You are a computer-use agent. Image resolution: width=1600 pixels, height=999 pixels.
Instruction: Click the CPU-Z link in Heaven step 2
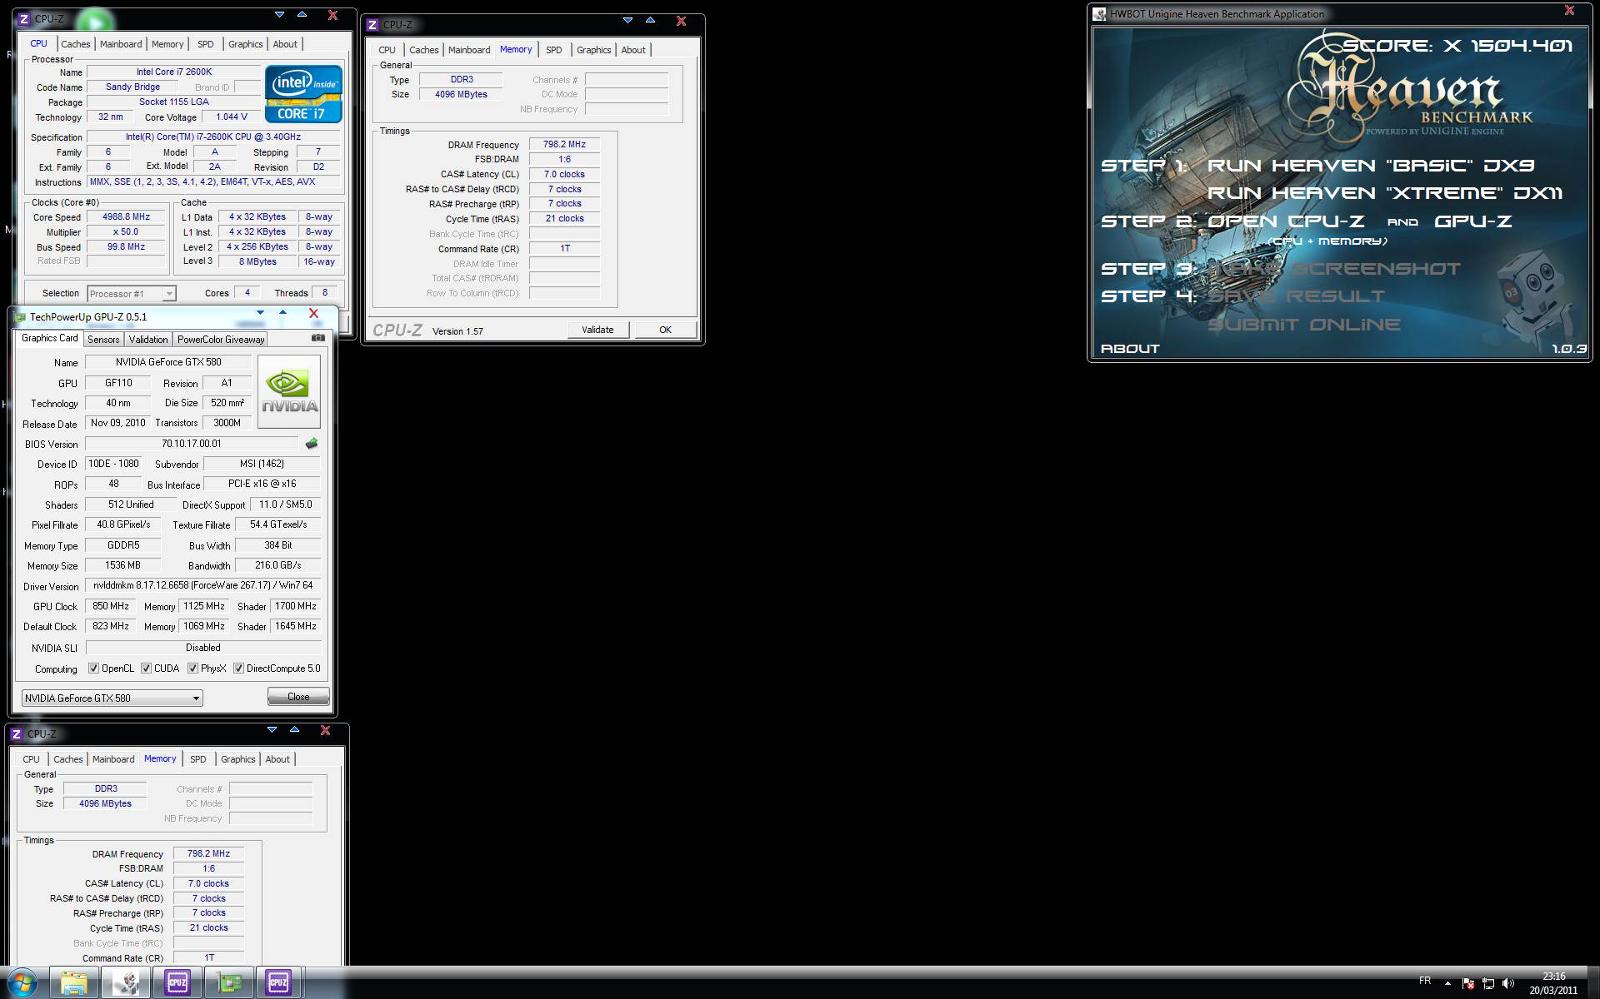click(1326, 221)
